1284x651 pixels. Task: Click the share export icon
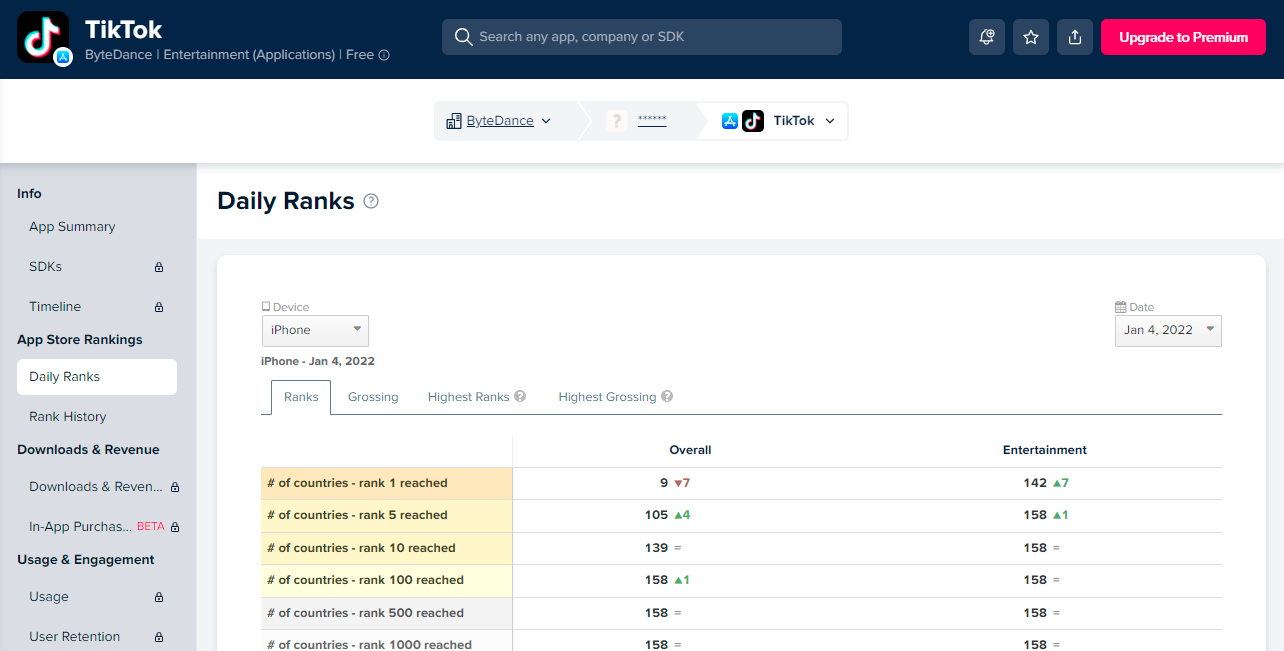pyautogui.click(x=1075, y=37)
